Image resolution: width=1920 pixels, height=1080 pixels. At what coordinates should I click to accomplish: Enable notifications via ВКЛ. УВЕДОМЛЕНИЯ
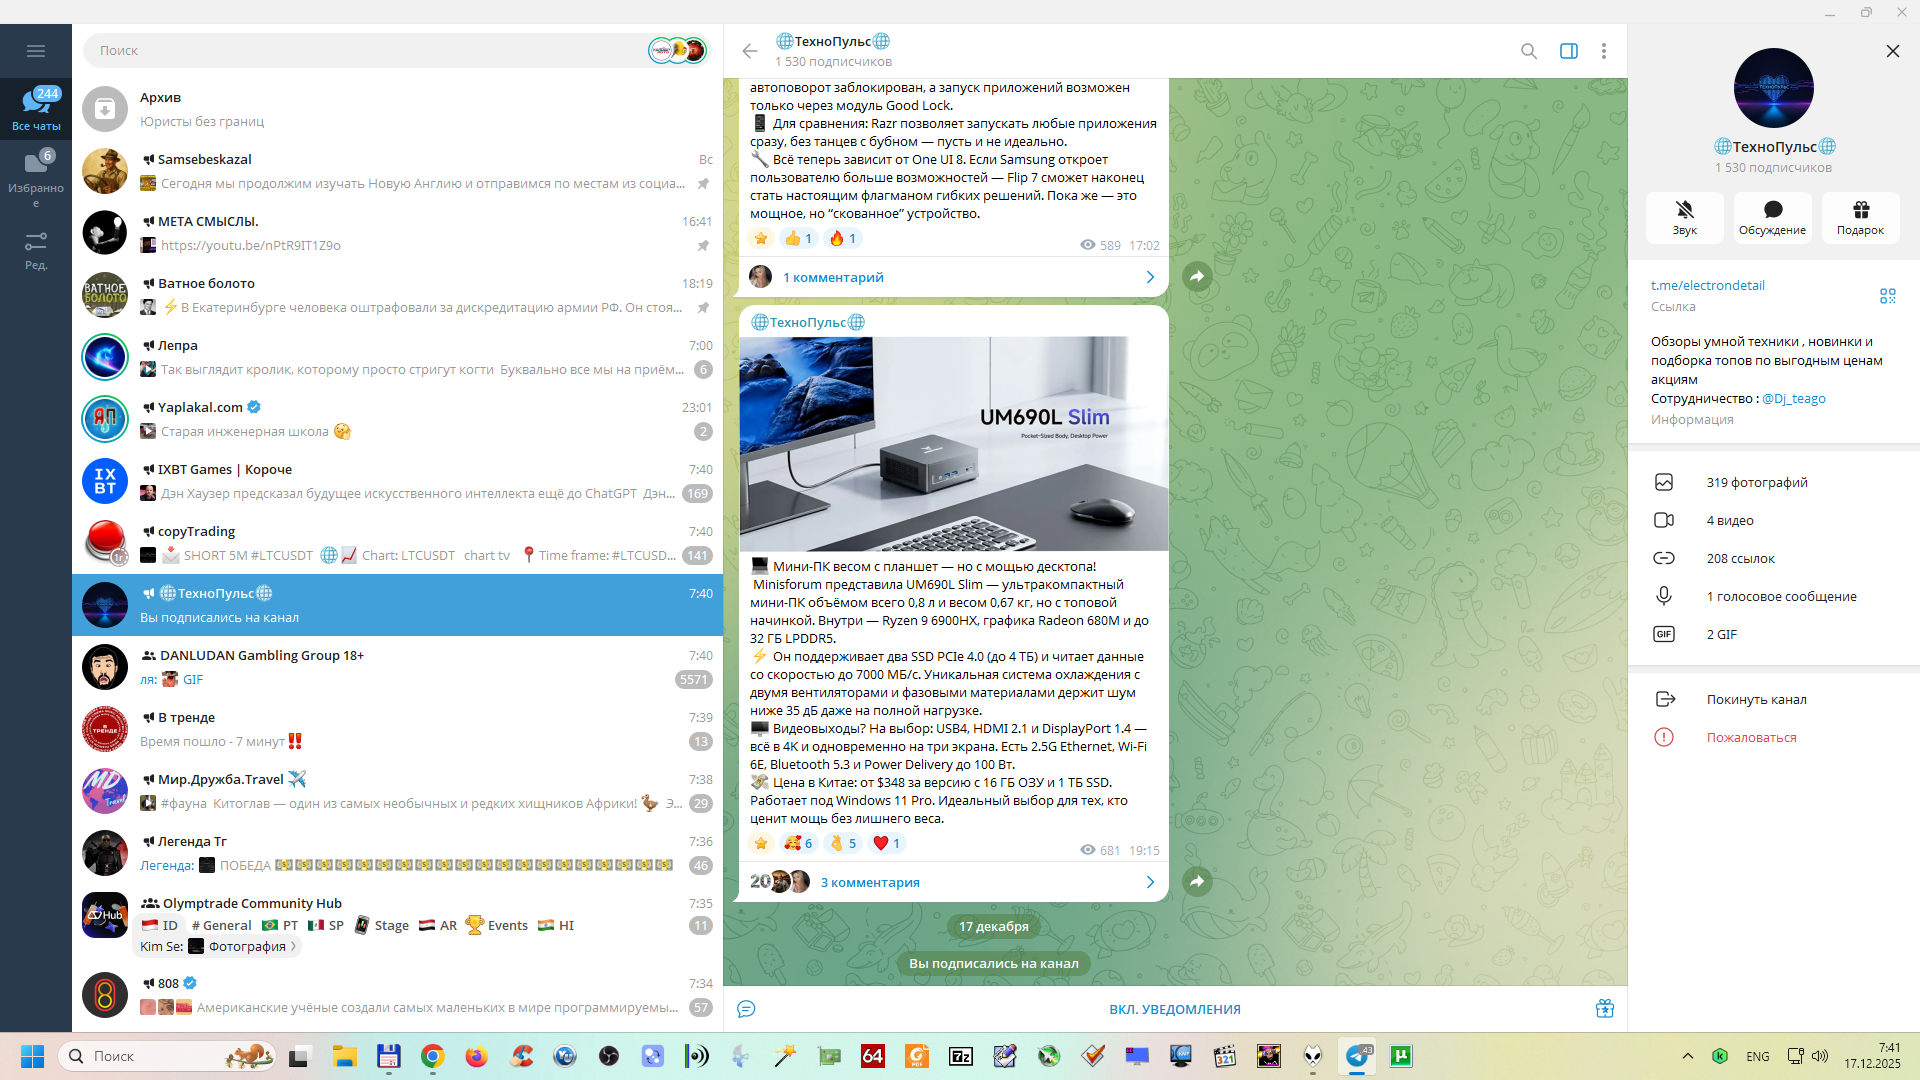pos(1174,1009)
